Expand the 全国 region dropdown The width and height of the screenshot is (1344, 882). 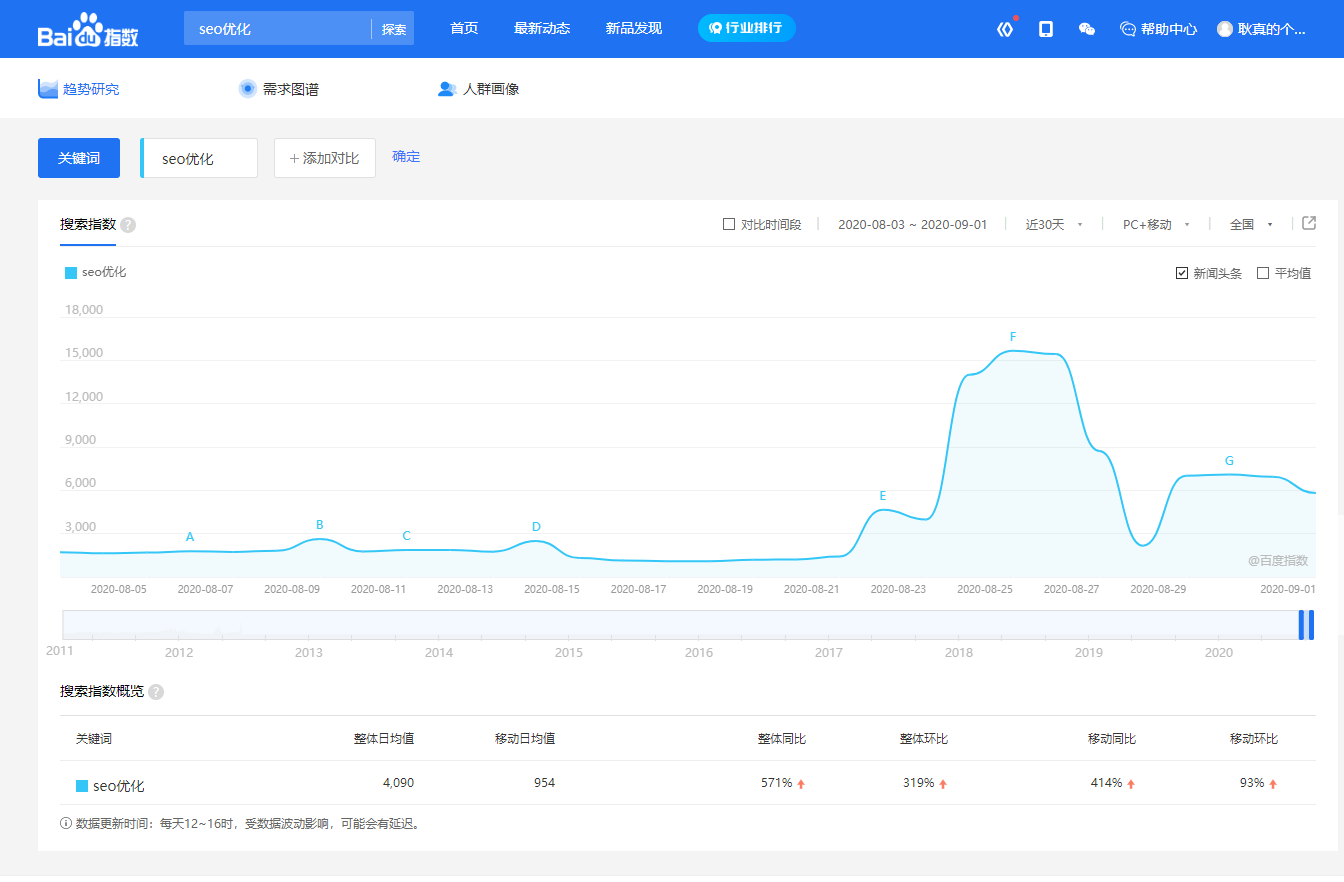coord(1251,224)
